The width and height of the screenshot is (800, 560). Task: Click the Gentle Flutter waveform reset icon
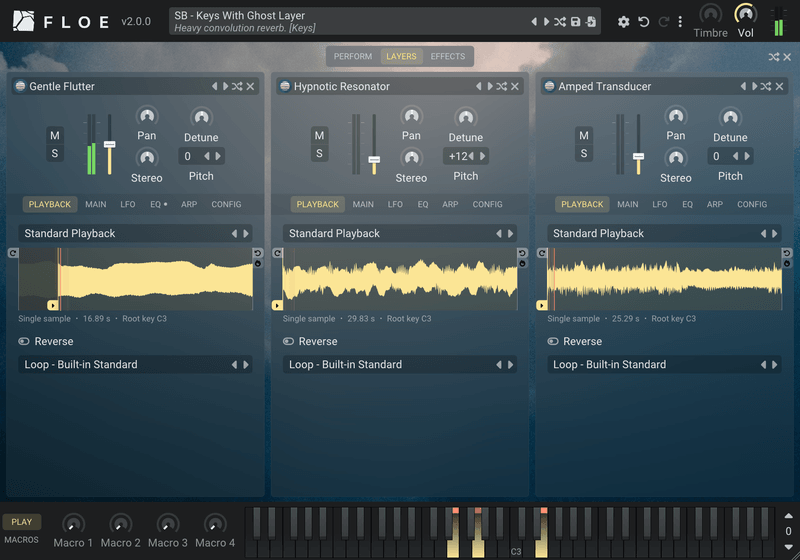click(258, 252)
